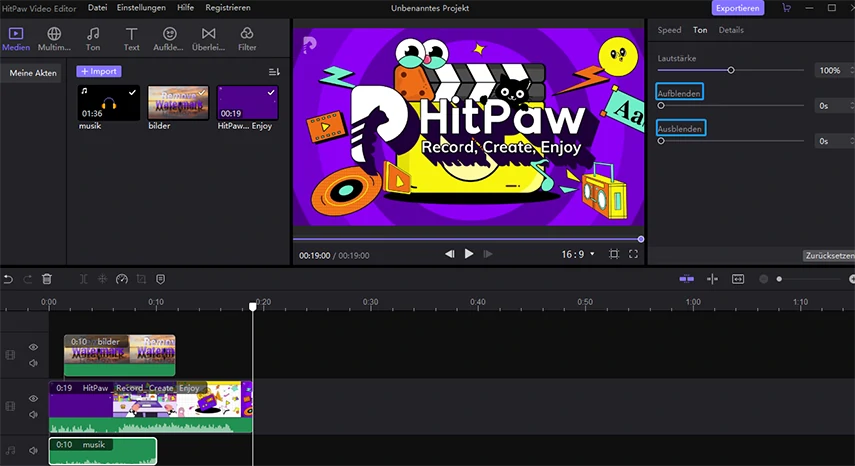
Task: Click the Import button
Action: [99, 71]
